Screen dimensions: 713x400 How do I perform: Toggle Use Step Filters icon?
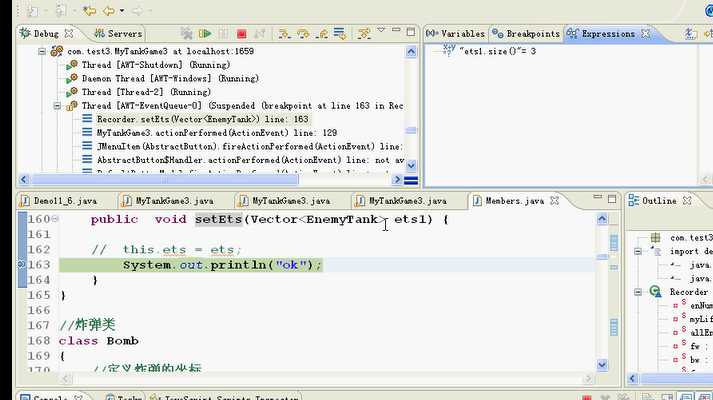click(364, 34)
